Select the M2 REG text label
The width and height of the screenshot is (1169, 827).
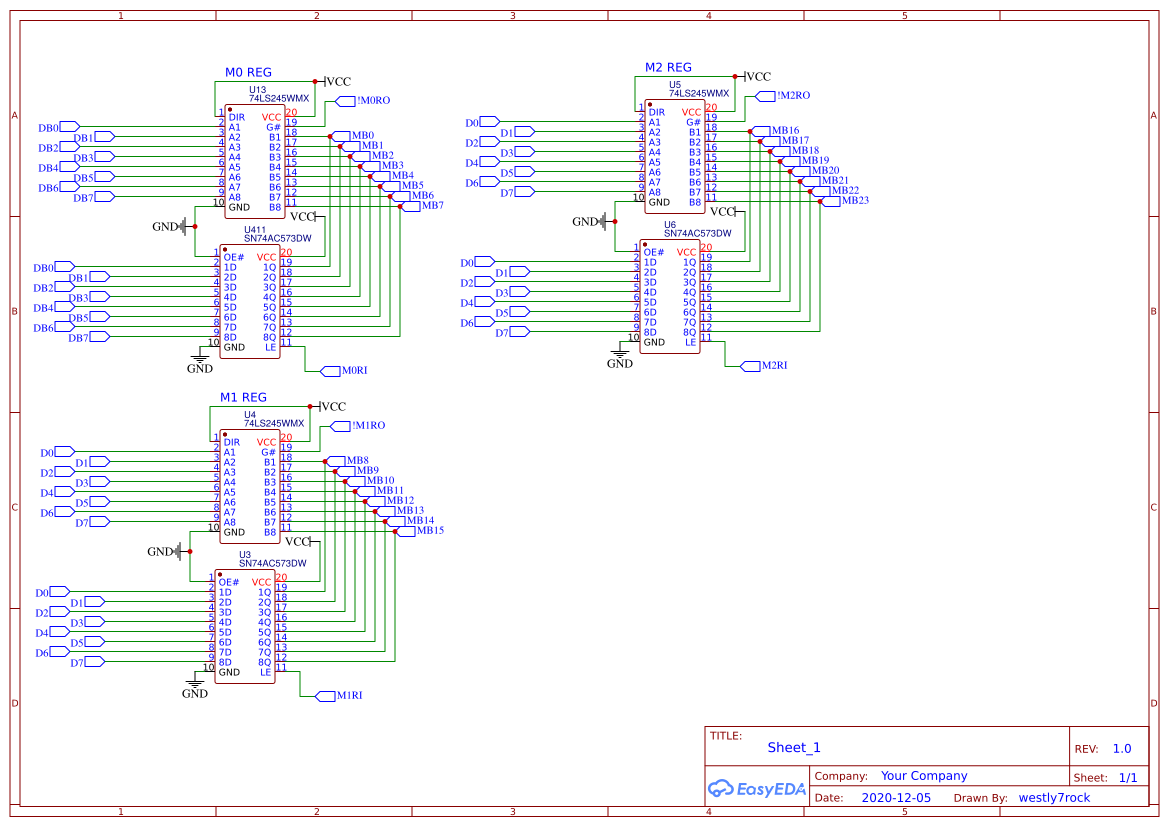tap(668, 68)
